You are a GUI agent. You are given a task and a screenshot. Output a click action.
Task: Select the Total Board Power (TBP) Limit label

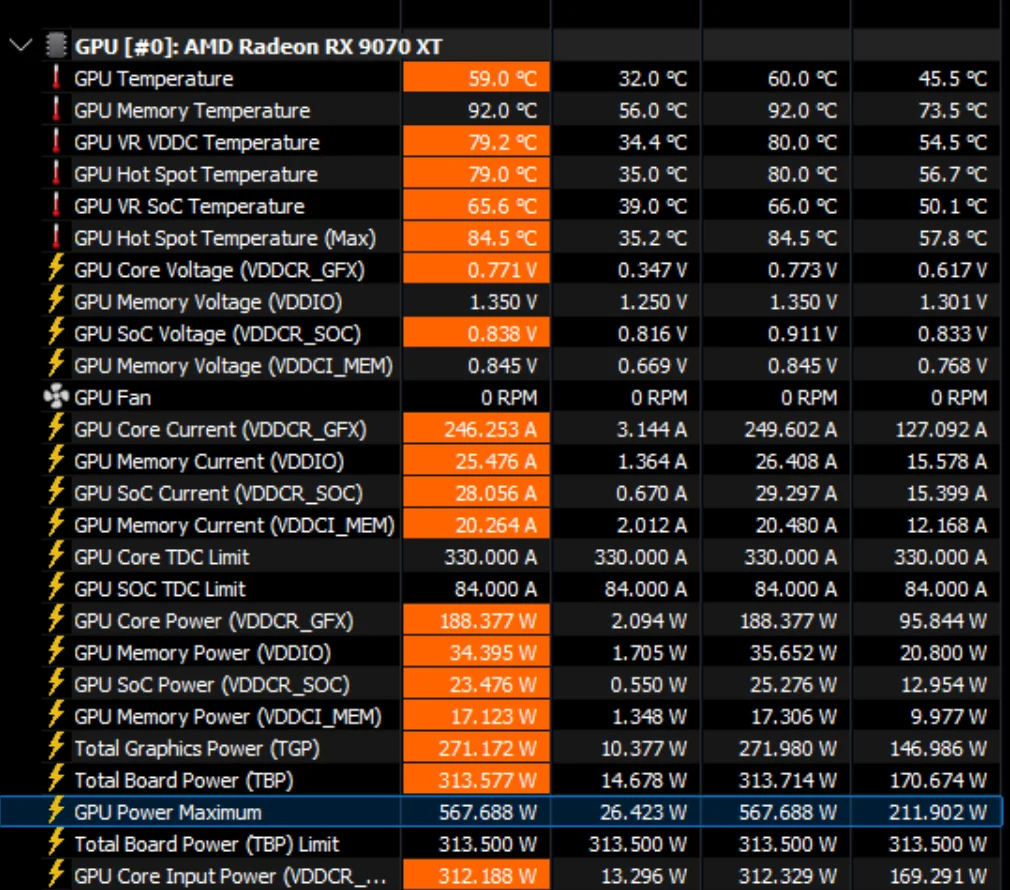(207, 844)
